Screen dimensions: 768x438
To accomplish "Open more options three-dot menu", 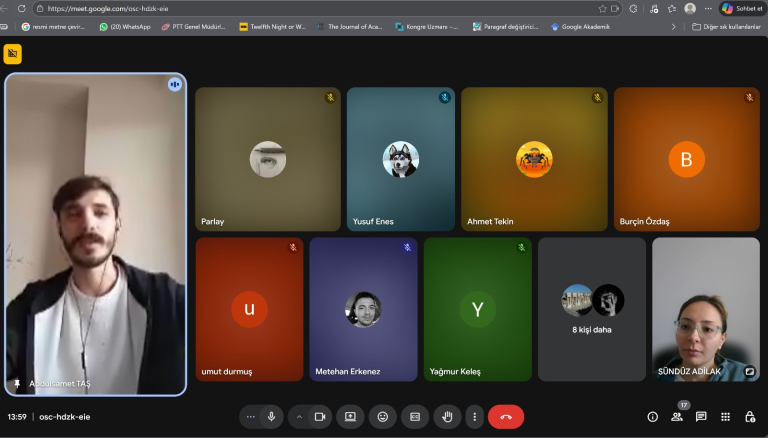I will point(474,416).
